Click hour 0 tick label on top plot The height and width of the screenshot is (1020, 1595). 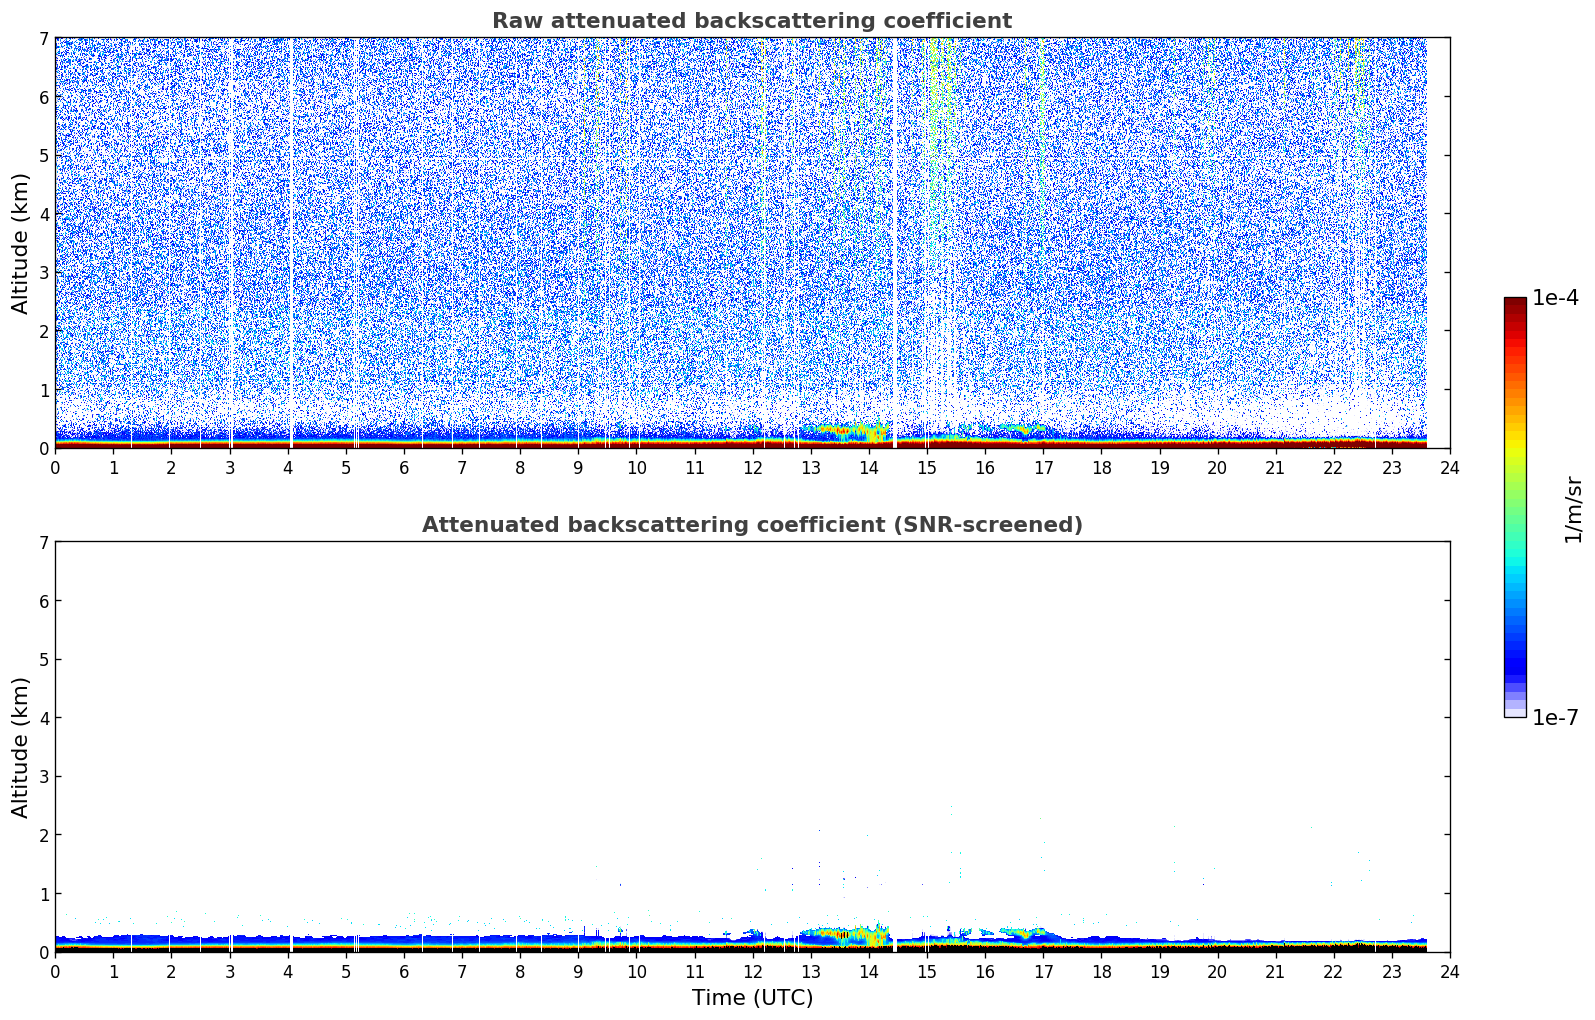point(55,468)
